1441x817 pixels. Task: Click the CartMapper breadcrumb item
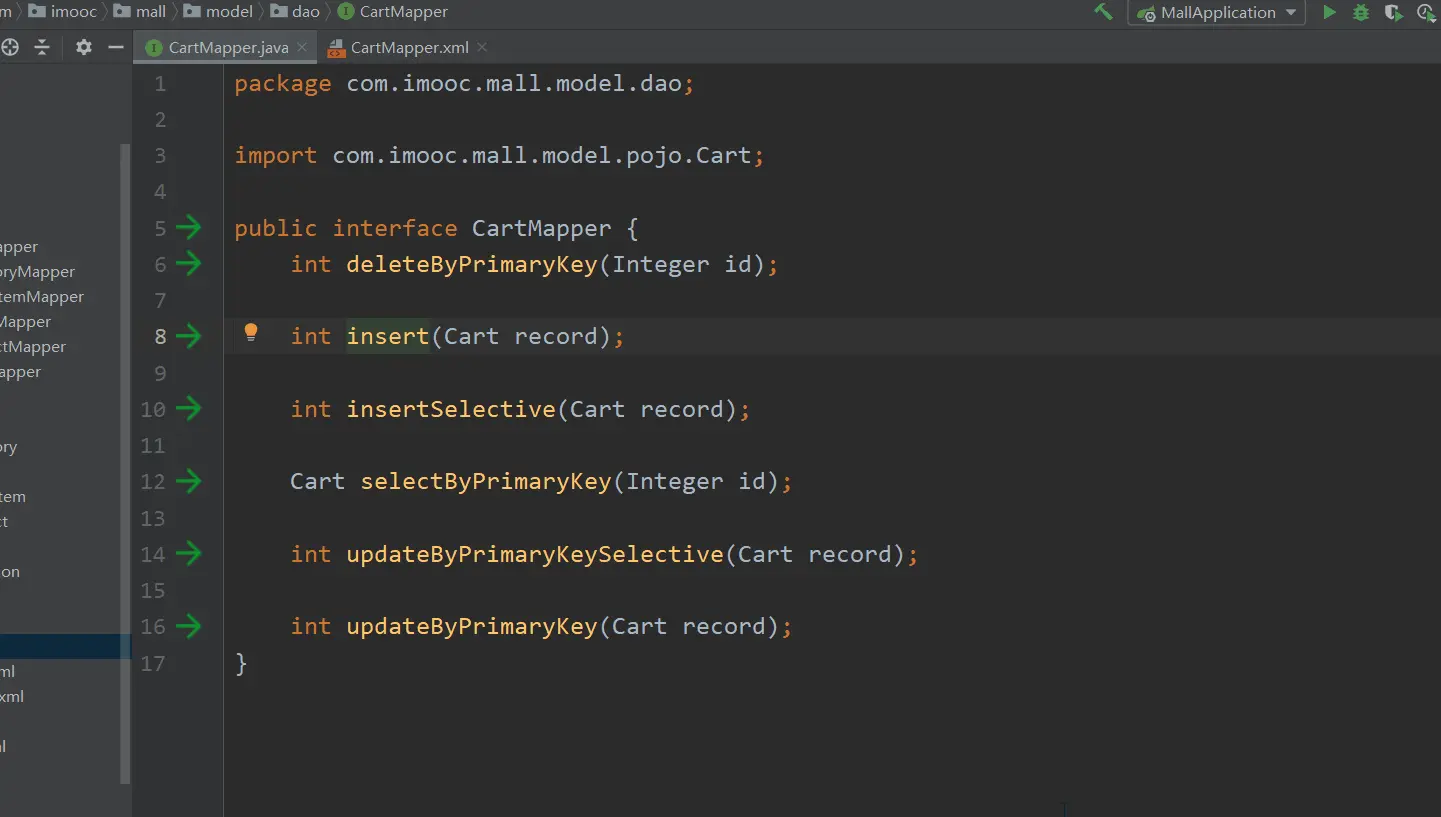click(393, 12)
